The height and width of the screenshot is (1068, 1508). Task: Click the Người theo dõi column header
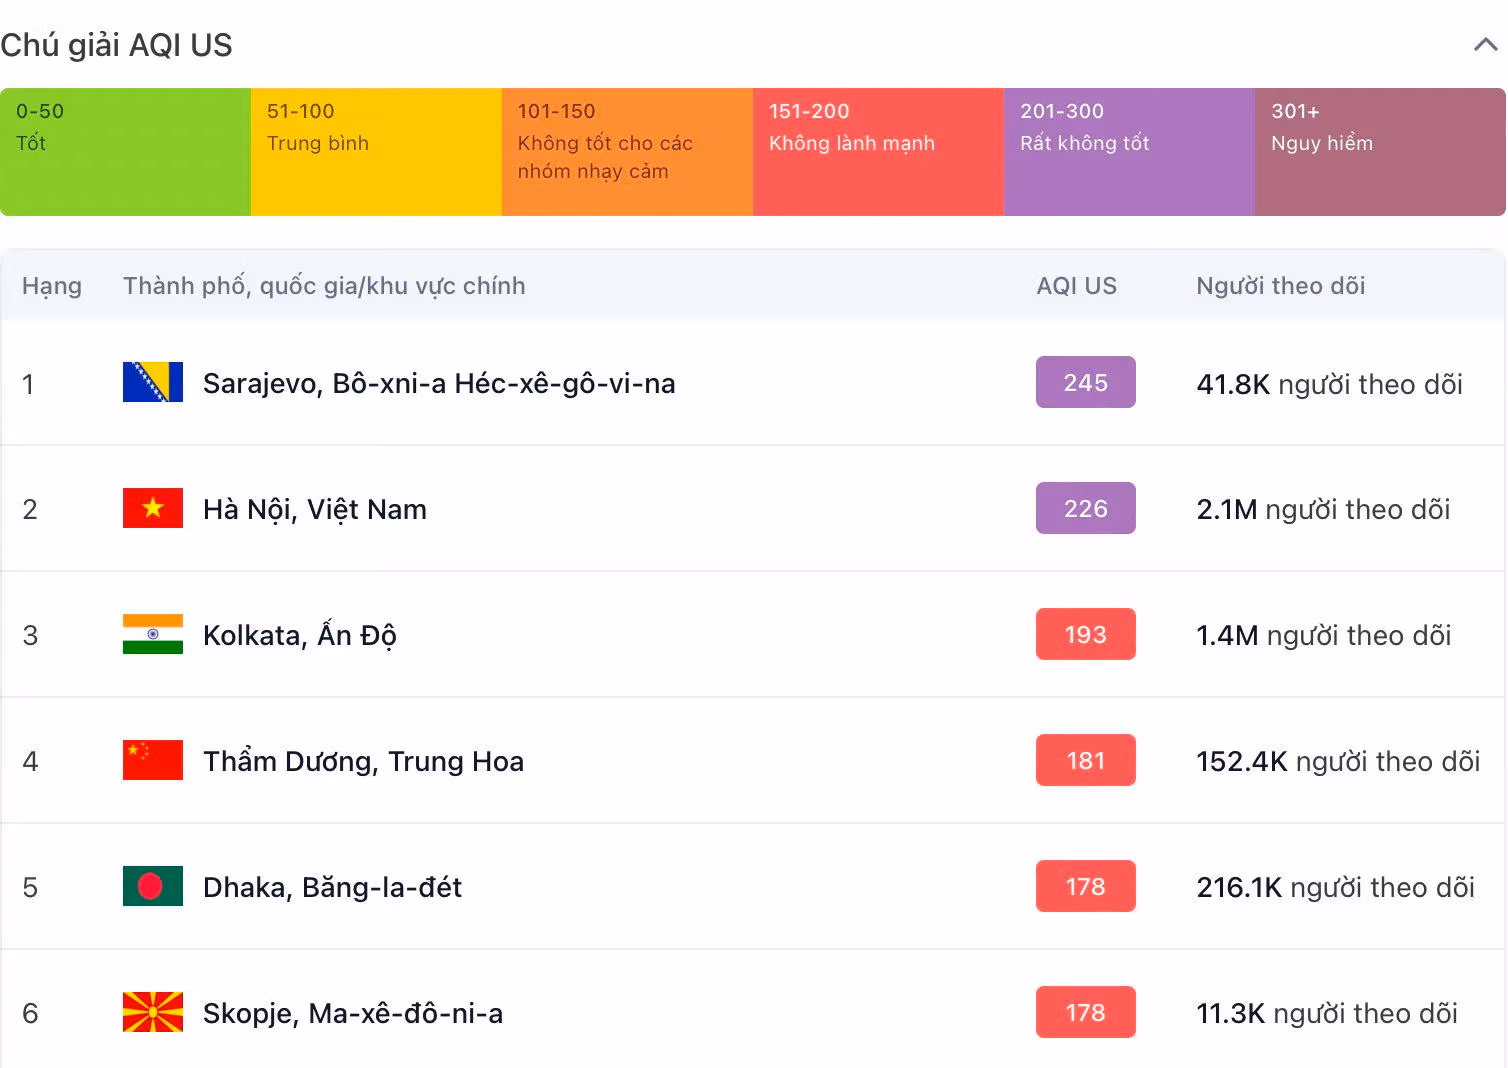click(x=1280, y=286)
